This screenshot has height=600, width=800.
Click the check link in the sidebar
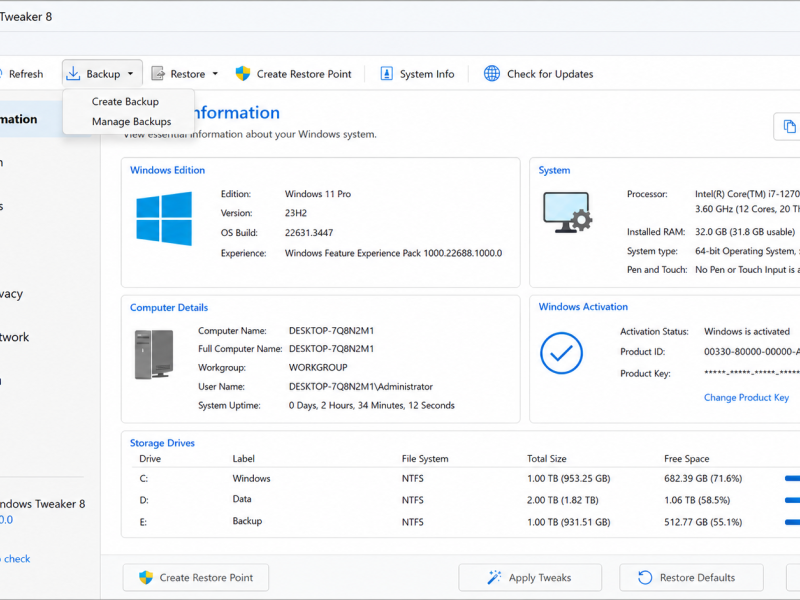tap(17, 559)
